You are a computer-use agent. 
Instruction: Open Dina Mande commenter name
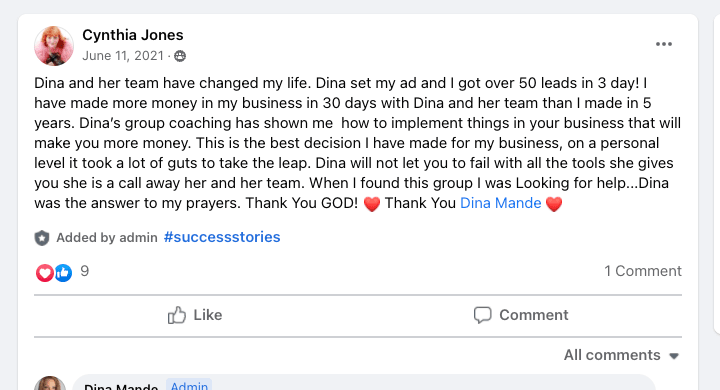(x=121, y=386)
